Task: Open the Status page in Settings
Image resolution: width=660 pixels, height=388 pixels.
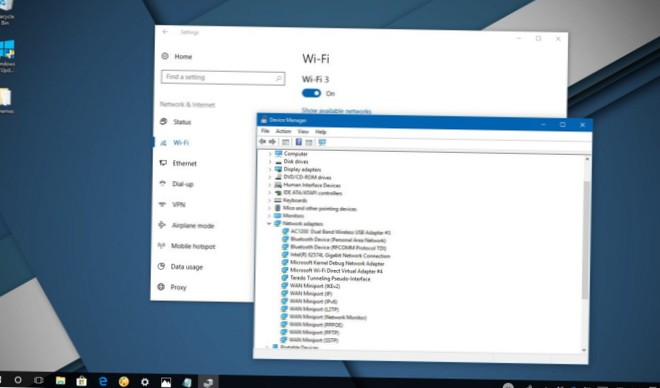Action: coord(176,122)
